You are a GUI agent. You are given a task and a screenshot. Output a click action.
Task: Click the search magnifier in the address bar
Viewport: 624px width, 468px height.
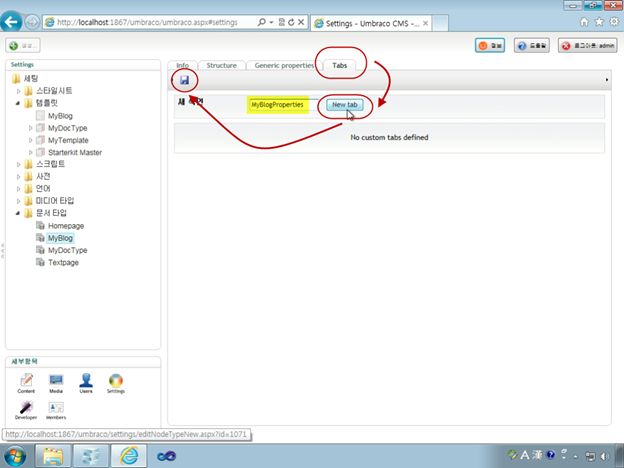(261, 22)
